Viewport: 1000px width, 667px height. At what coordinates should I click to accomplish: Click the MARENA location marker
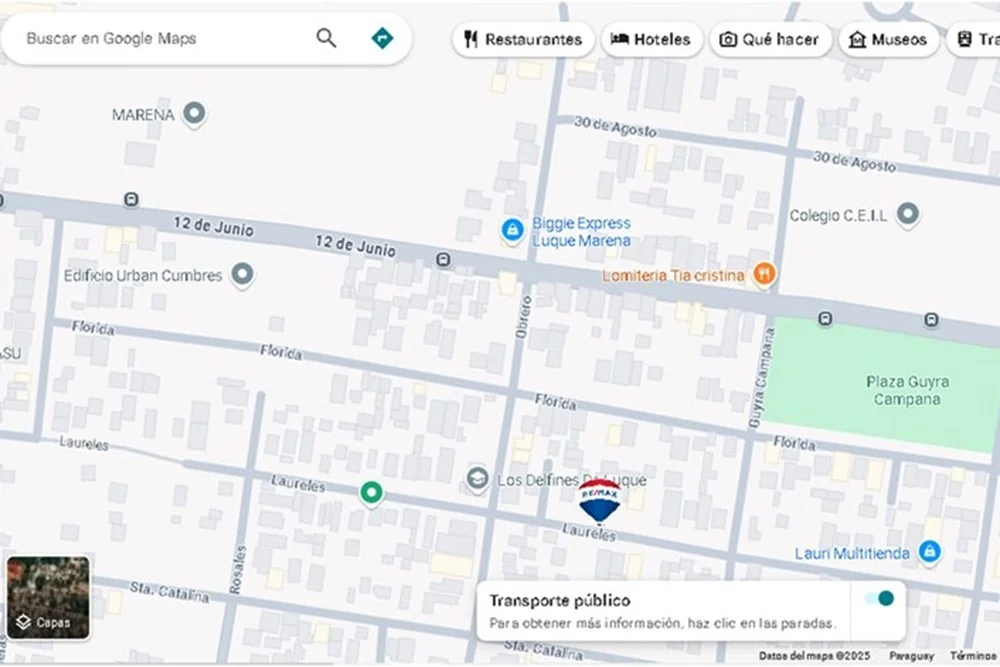coord(195,114)
